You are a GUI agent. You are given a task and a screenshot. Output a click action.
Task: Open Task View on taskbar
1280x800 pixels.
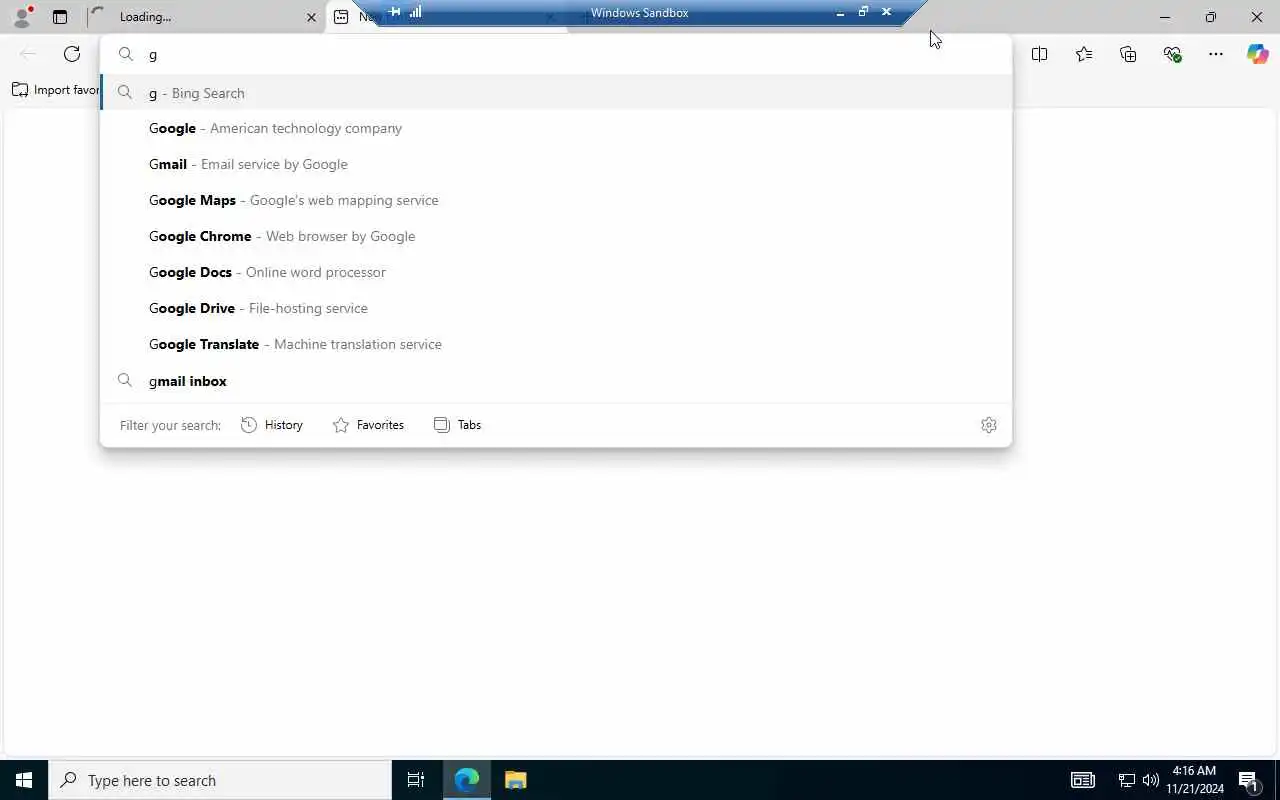pos(416,780)
